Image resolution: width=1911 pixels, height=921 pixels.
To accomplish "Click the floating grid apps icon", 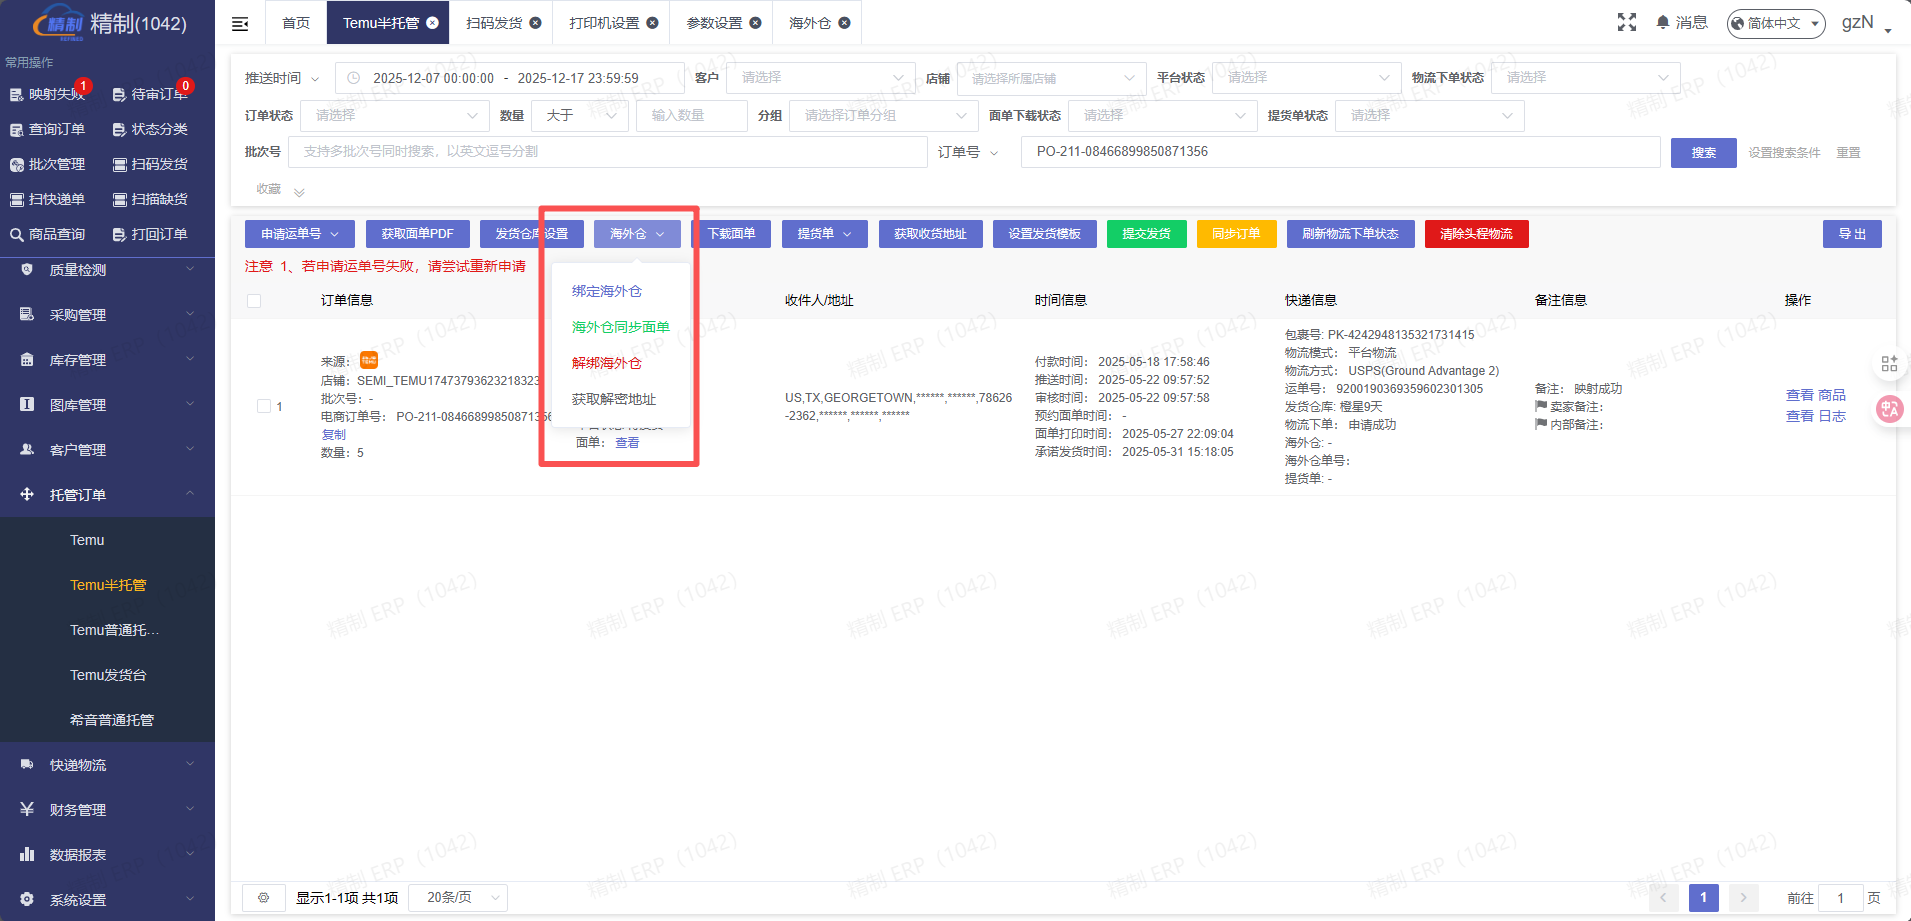I will pos(1889,364).
